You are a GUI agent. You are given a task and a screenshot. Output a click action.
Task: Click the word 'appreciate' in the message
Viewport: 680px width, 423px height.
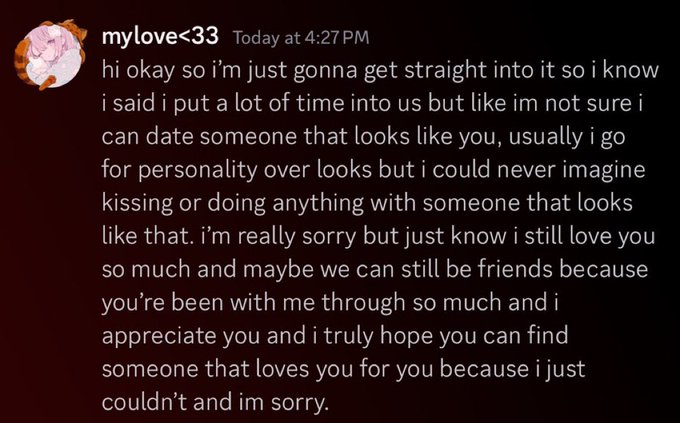pyautogui.click(x=159, y=337)
